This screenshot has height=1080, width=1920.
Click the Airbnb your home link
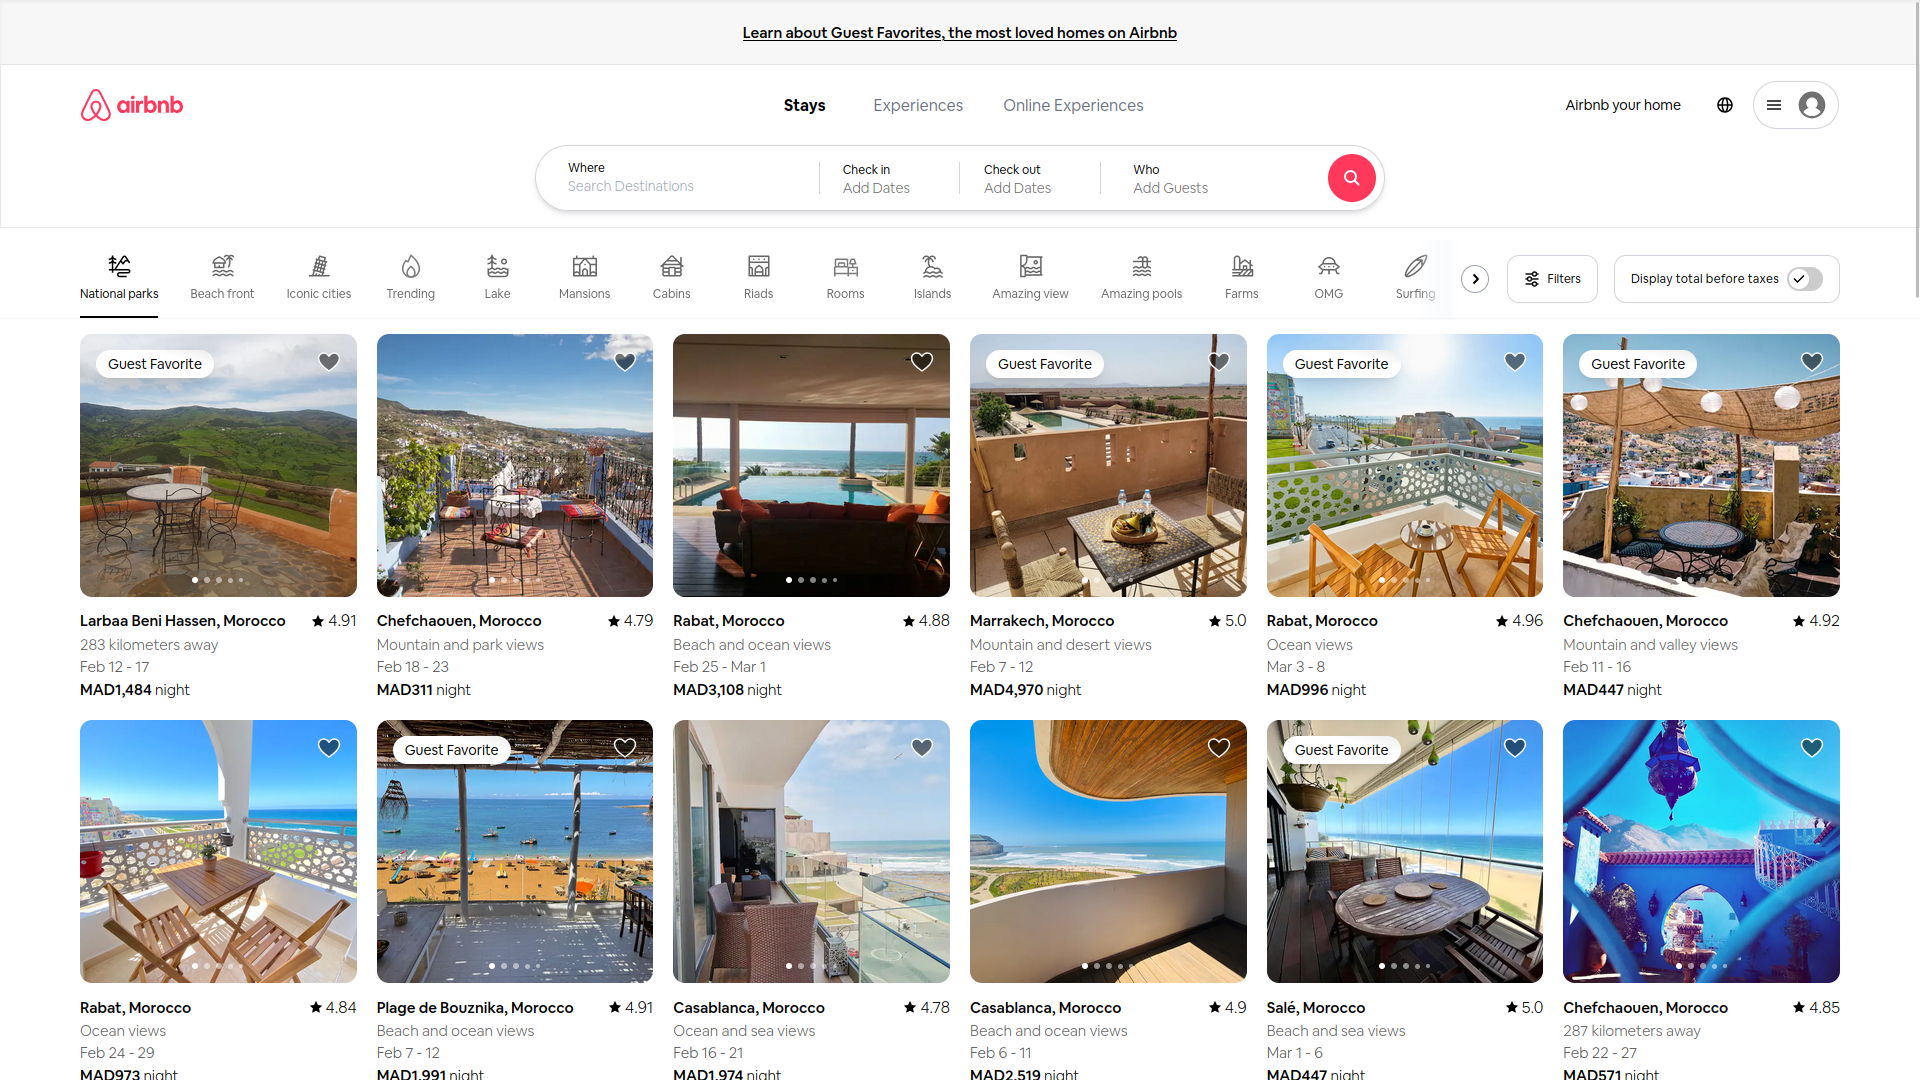pos(1622,105)
